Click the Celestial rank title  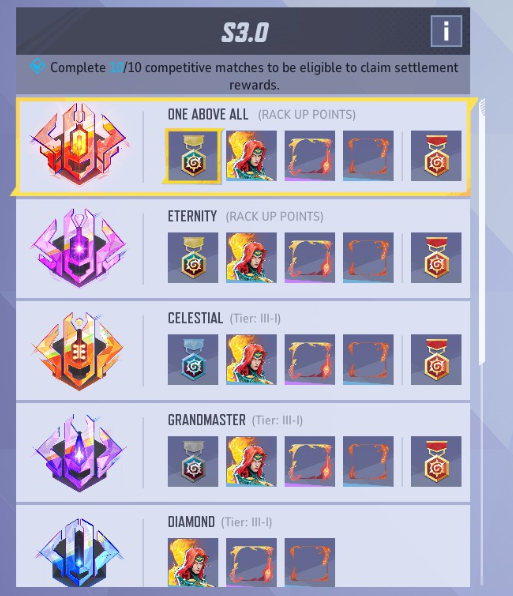[x=195, y=318]
